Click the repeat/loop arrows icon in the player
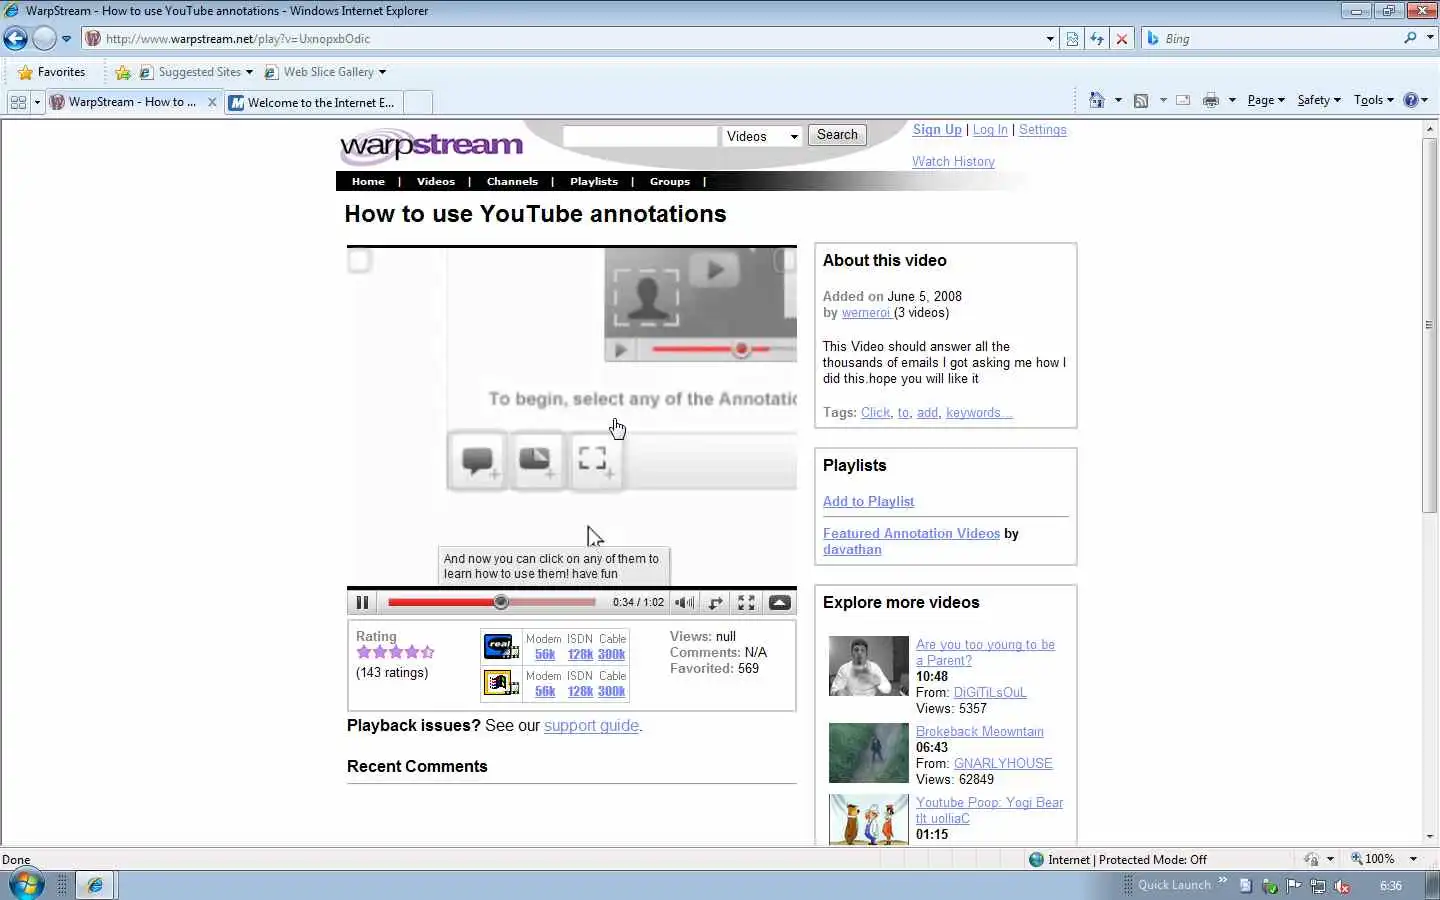Image resolution: width=1440 pixels, height=900 pixels. pos(715,602)
